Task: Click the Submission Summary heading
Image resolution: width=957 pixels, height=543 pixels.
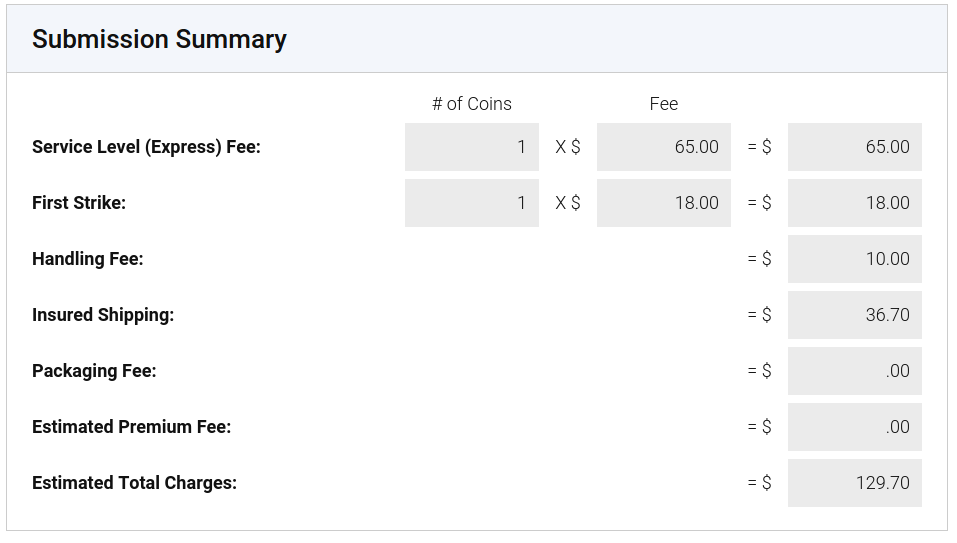Action: point(159,39)
